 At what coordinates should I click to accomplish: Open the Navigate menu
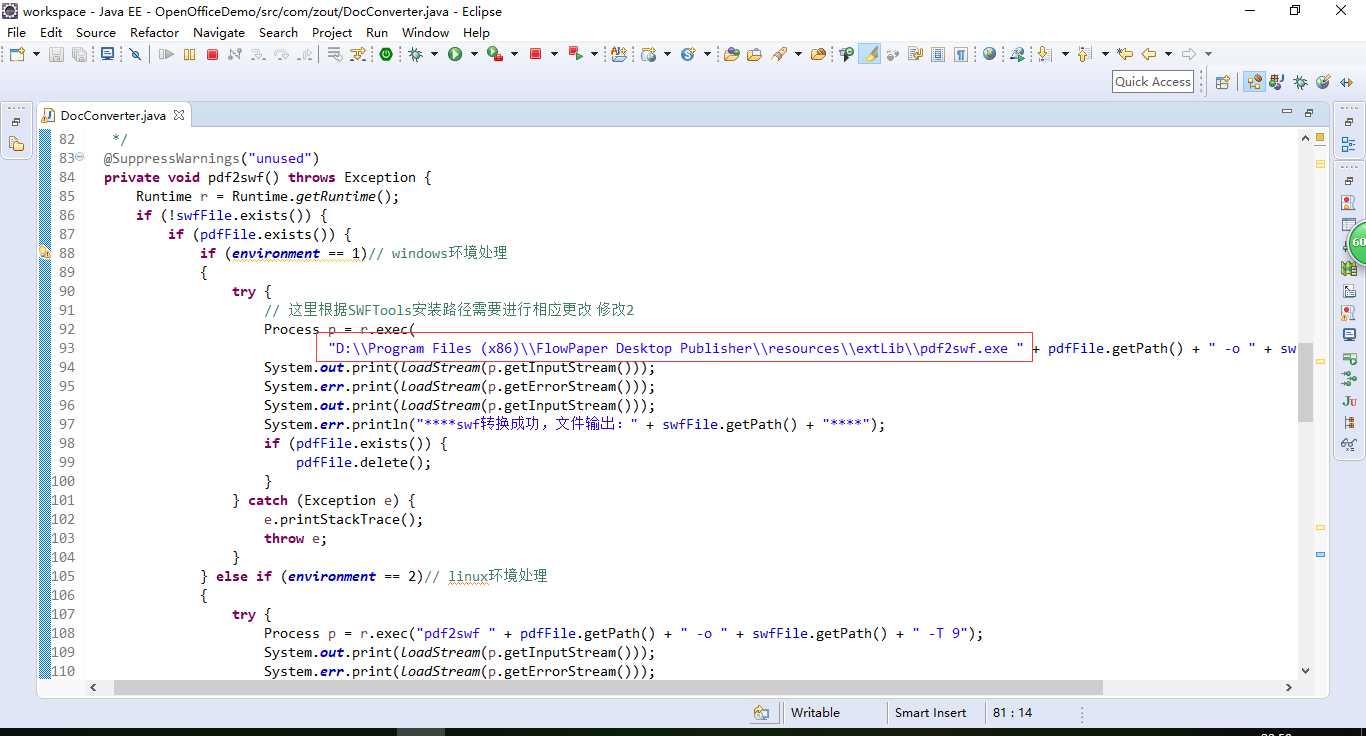[219, 32]
